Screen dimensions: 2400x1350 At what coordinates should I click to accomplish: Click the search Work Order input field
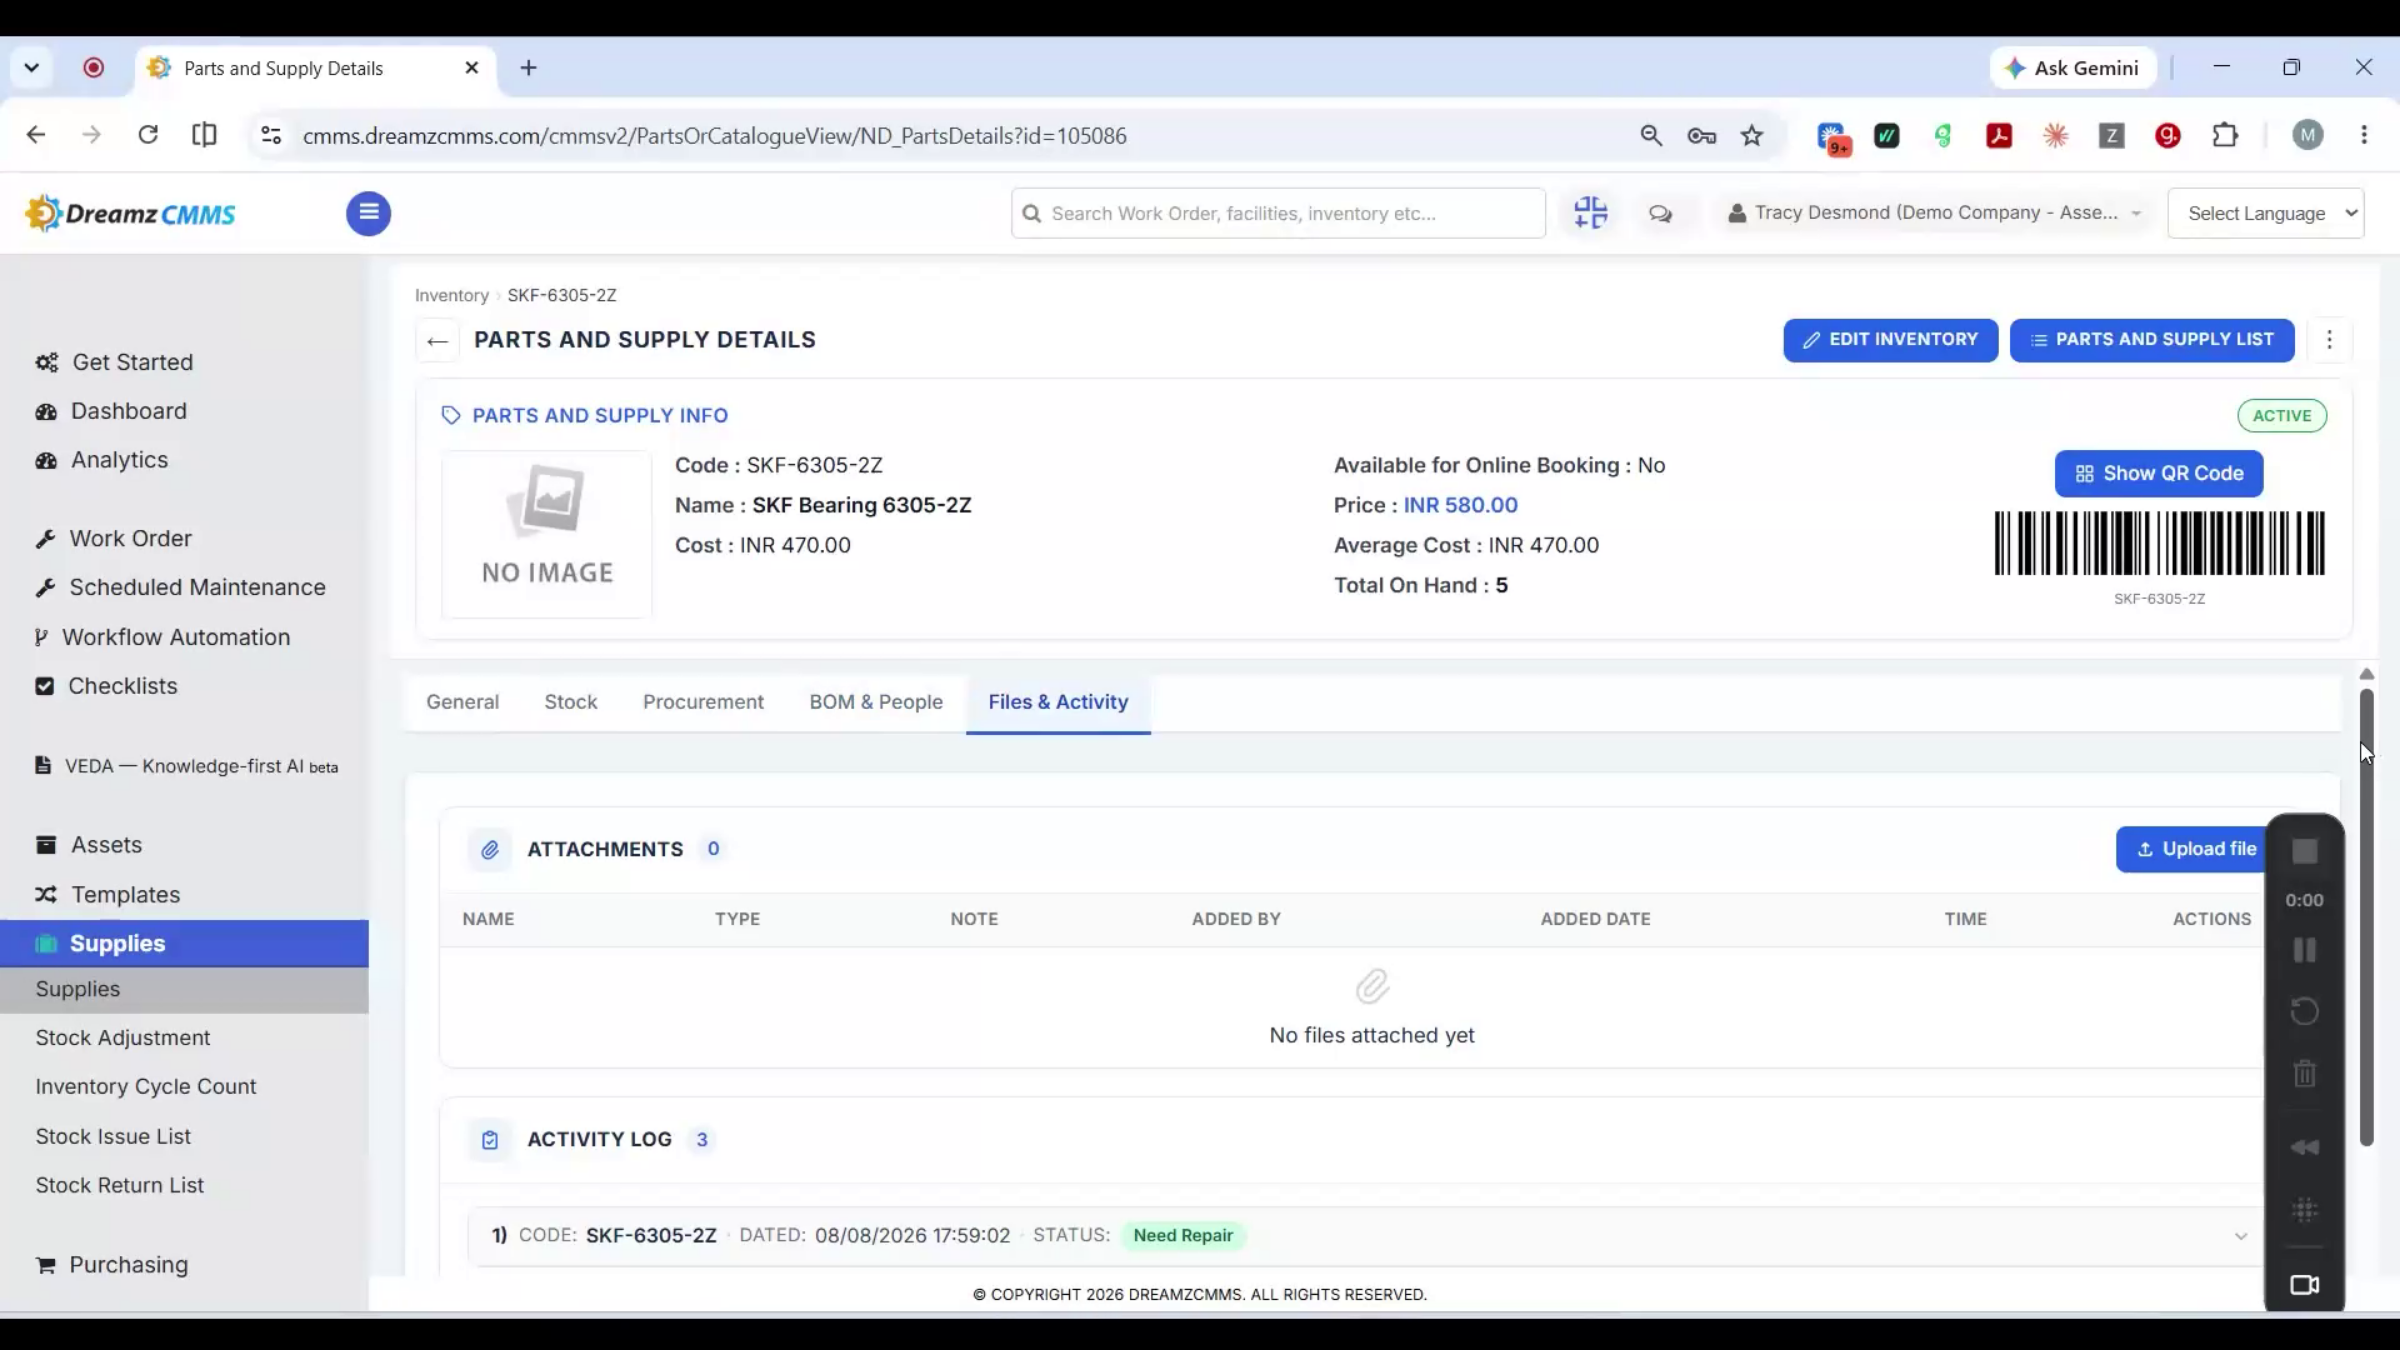coord(1278,213)
